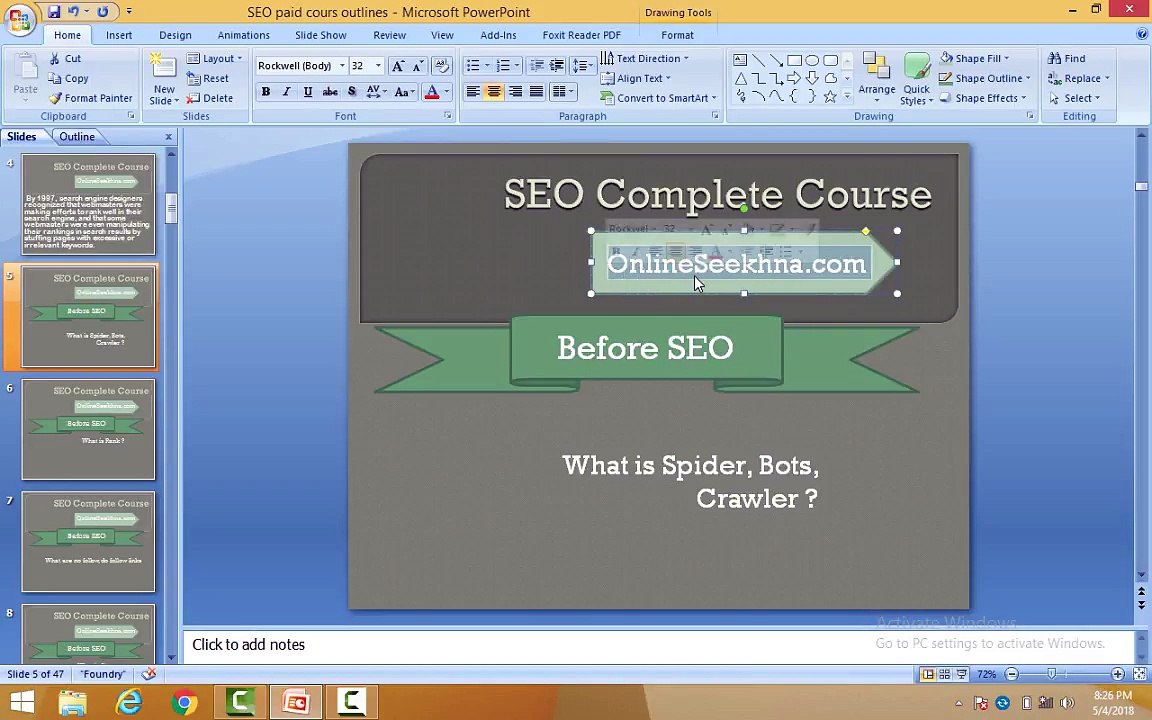Open the Animations ribbon tab
1152x720 pixels.
point(243,35)
